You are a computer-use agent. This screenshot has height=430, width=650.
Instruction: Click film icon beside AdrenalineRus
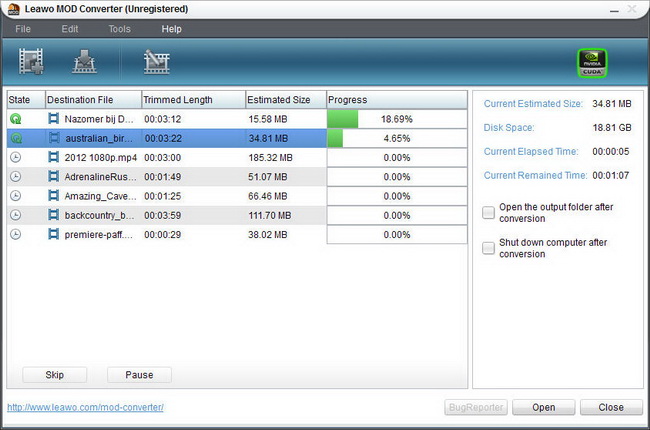(53, 176)
